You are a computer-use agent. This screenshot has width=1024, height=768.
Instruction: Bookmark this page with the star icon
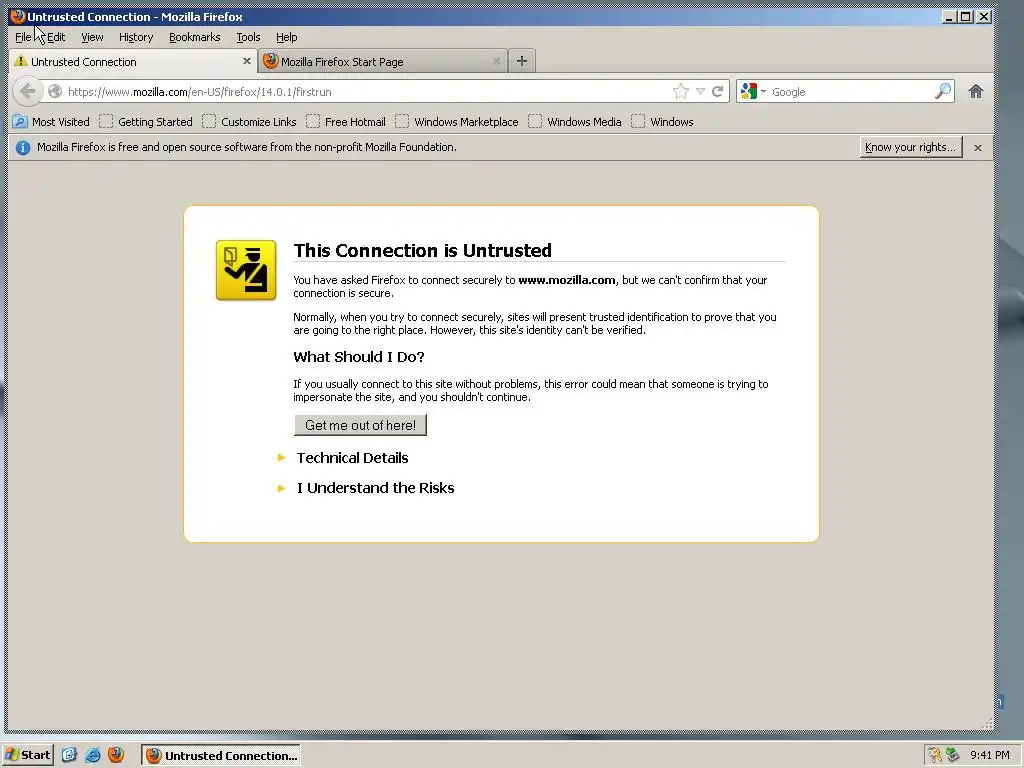point(680,91)
